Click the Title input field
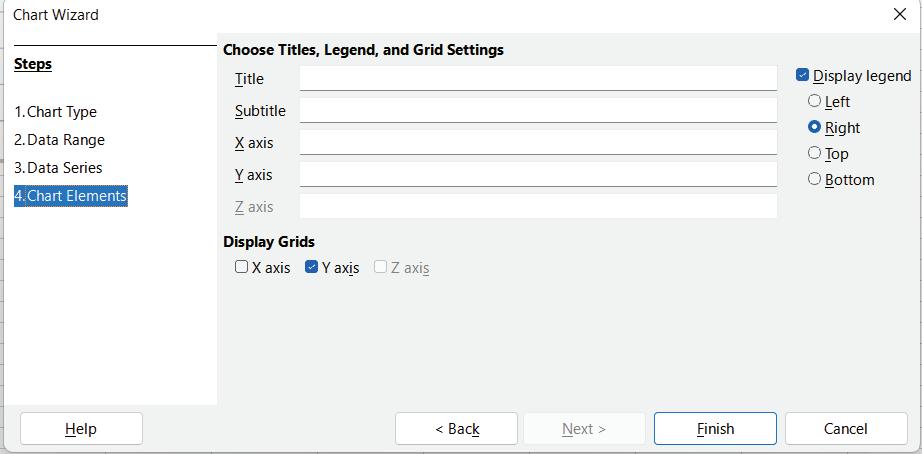922x454 pixels. [x=538, y=78]
